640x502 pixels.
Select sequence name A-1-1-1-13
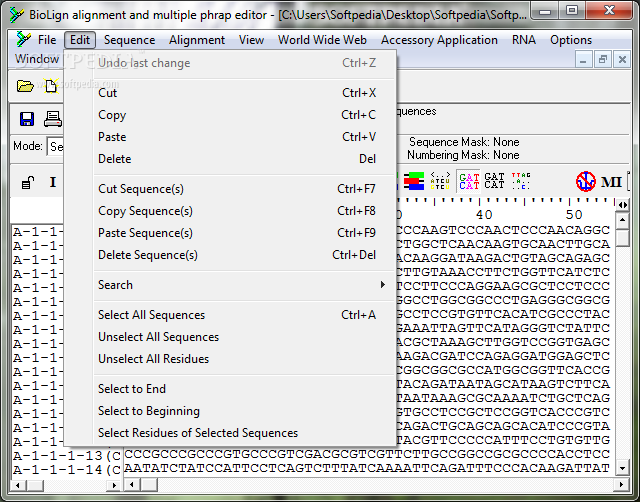67,455
